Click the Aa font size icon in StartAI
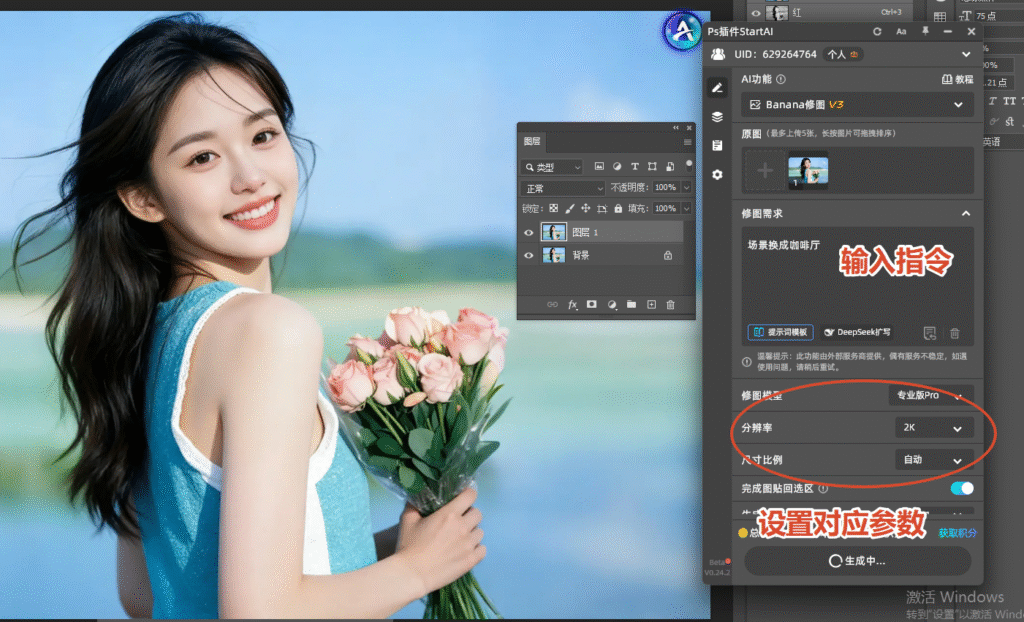 point(901,31)
